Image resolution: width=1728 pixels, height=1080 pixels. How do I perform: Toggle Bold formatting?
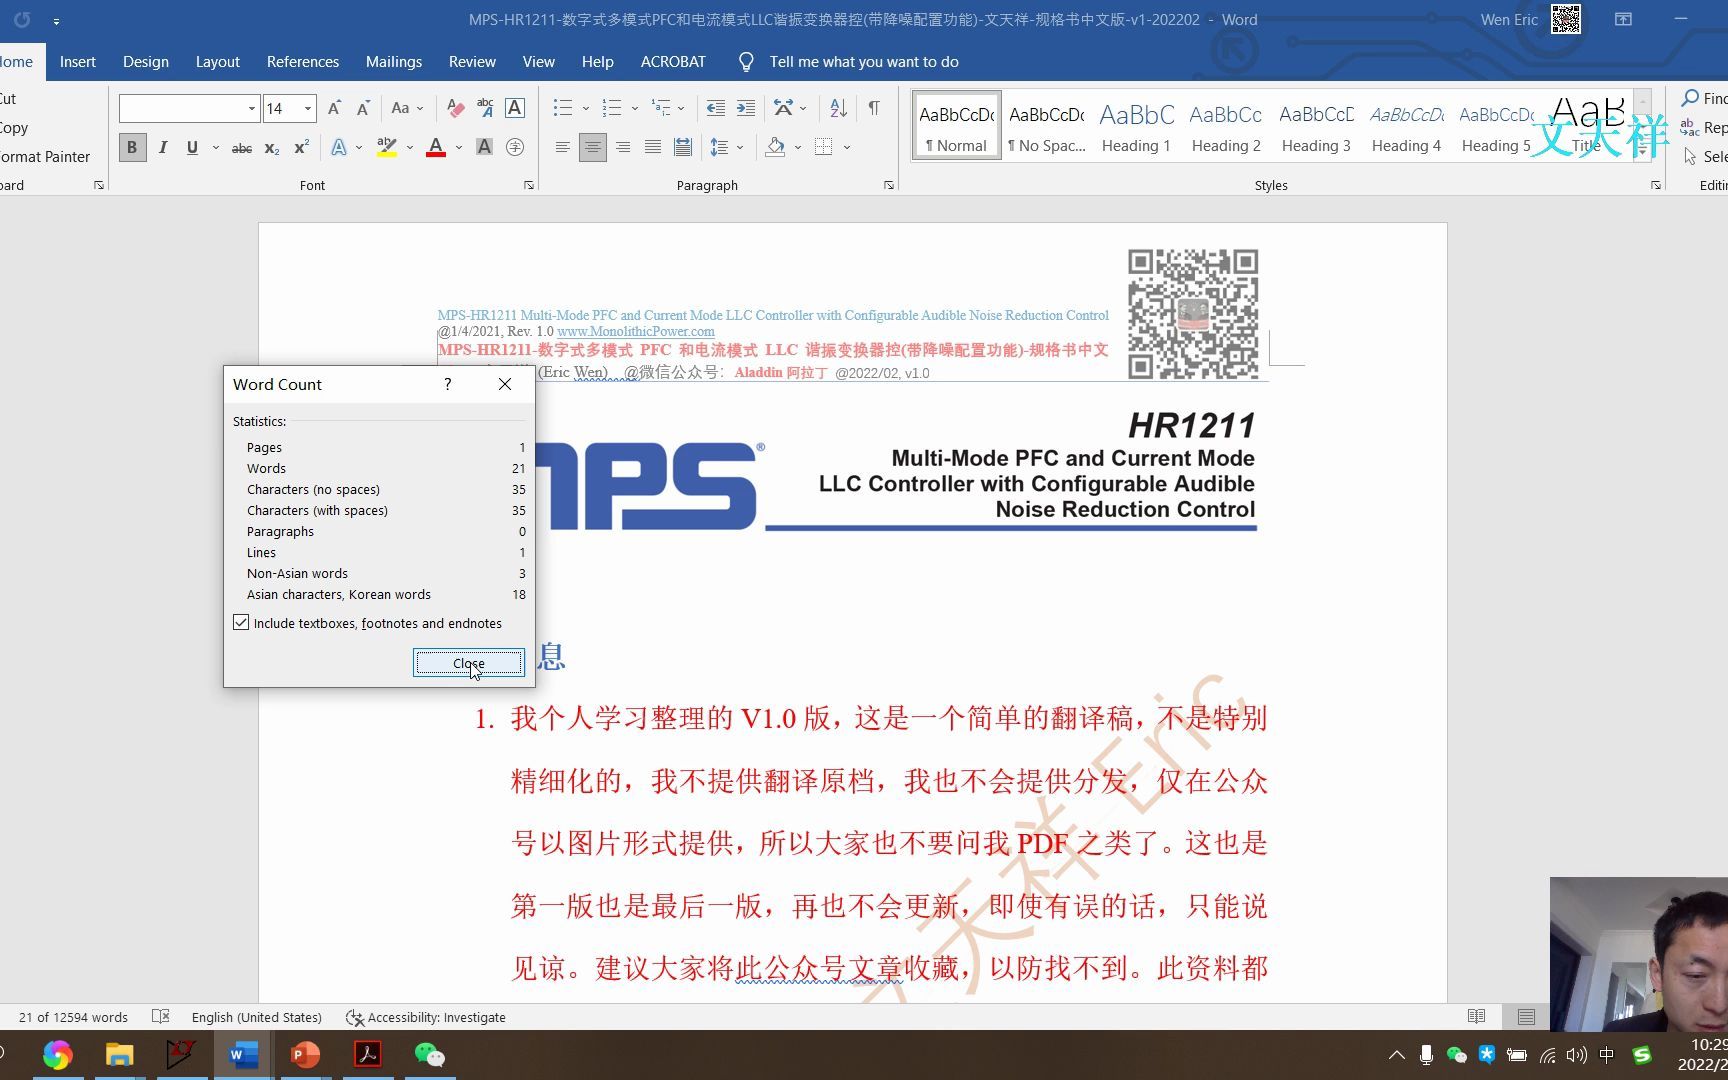(x=132, y=147)
